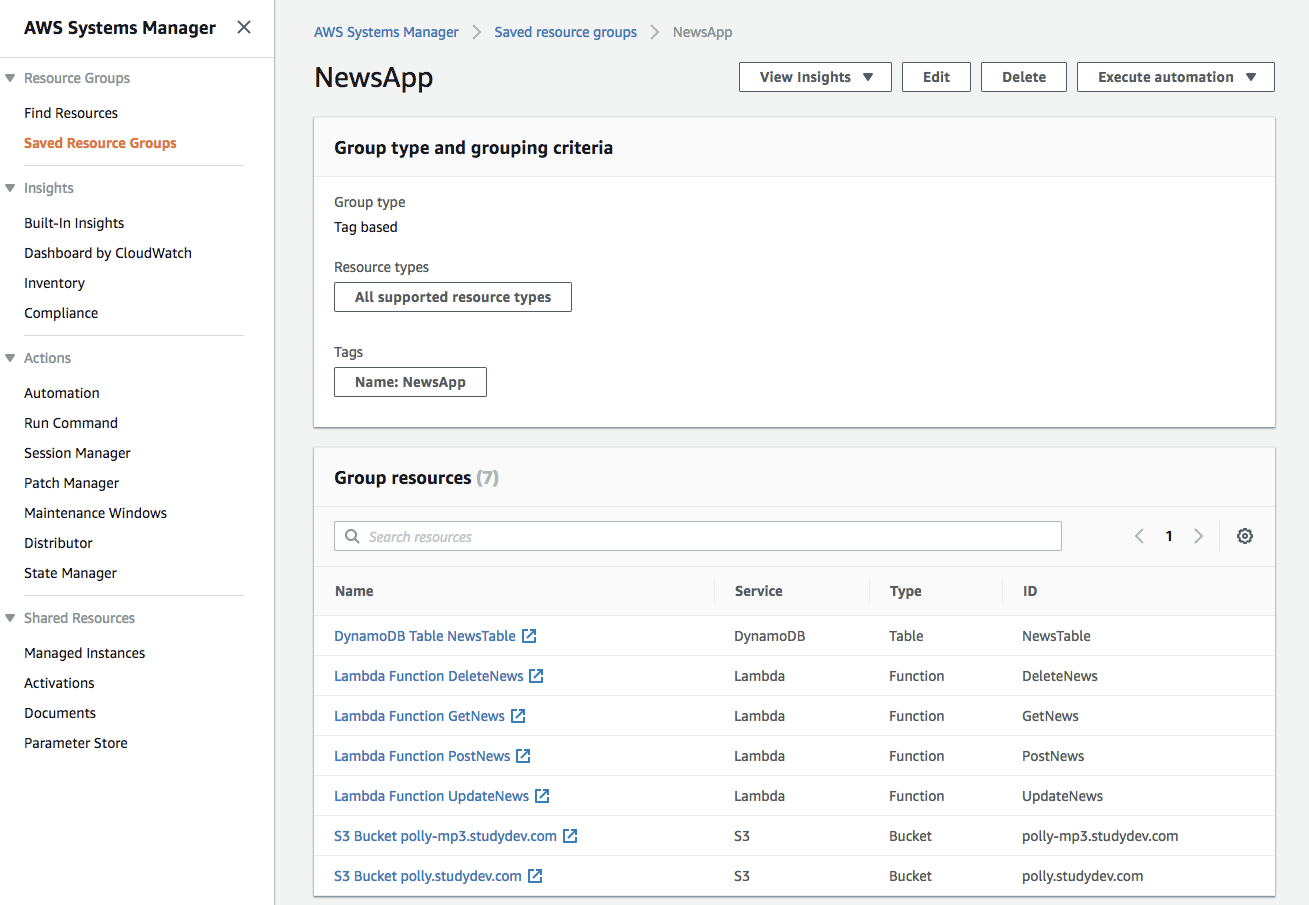Click the Tag based group type text
Screen dimensions: 1309x905
coord(366,227)
